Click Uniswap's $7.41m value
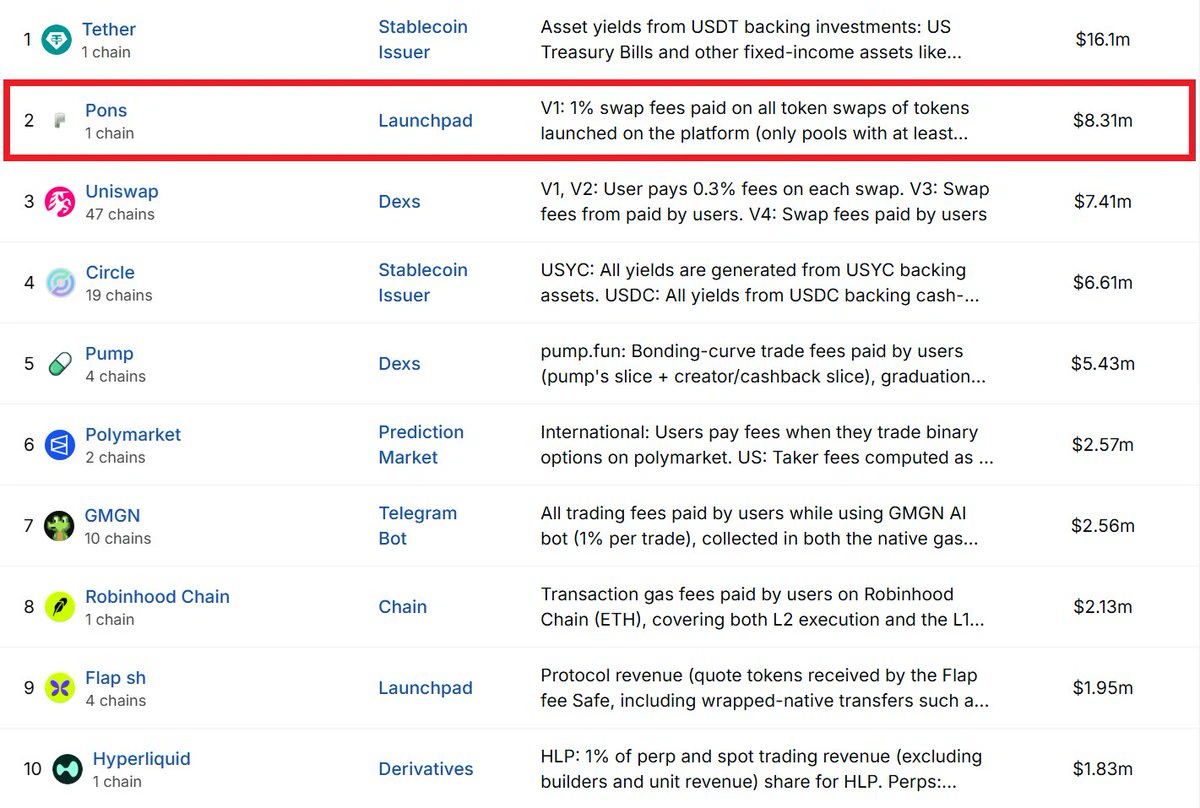The image size is (1200, 808). pos(1103,202)
